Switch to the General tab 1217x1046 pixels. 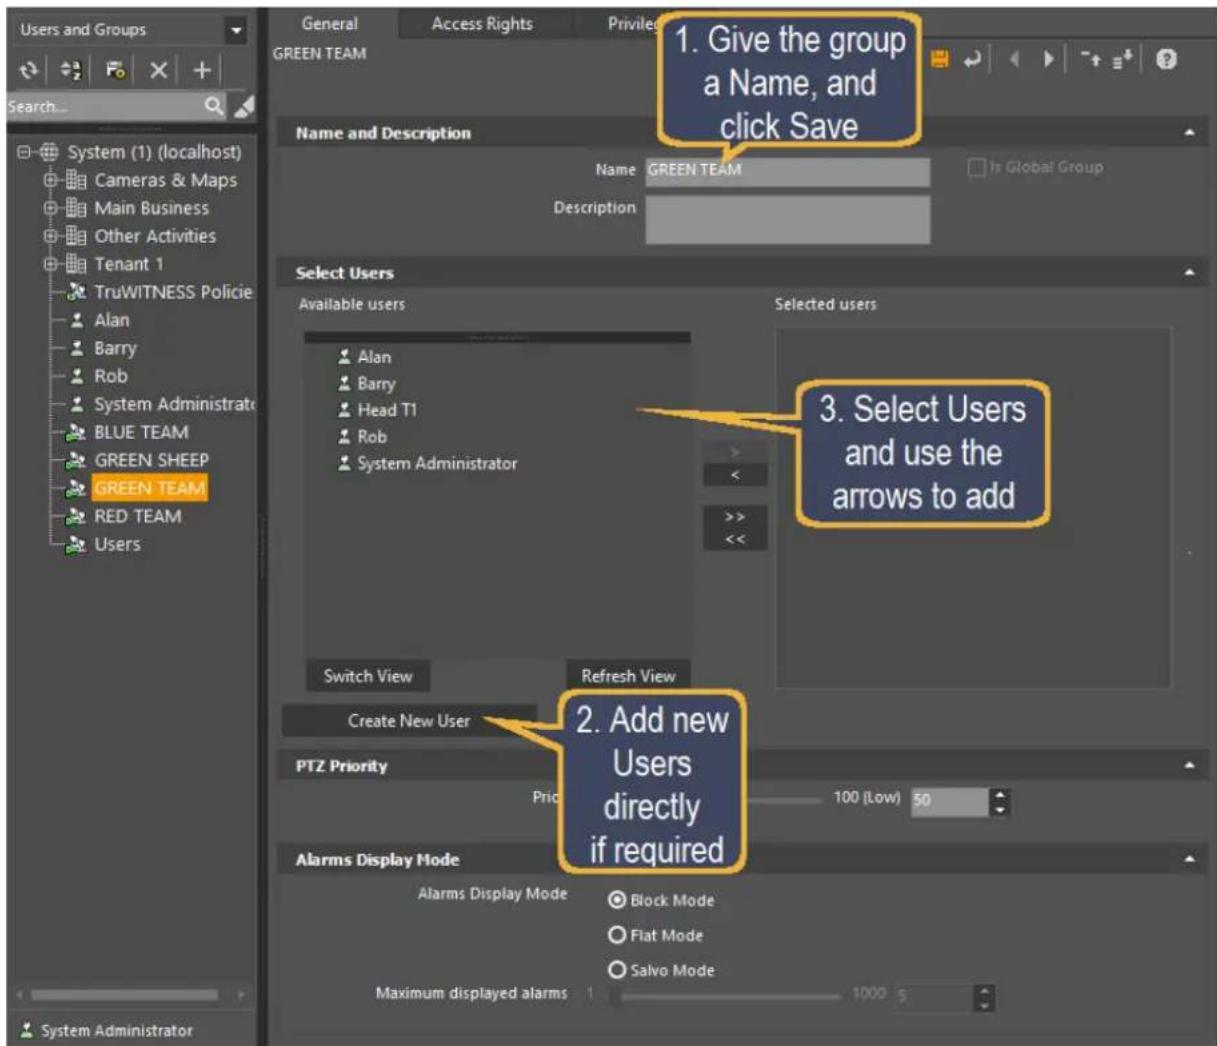point(330,24)
